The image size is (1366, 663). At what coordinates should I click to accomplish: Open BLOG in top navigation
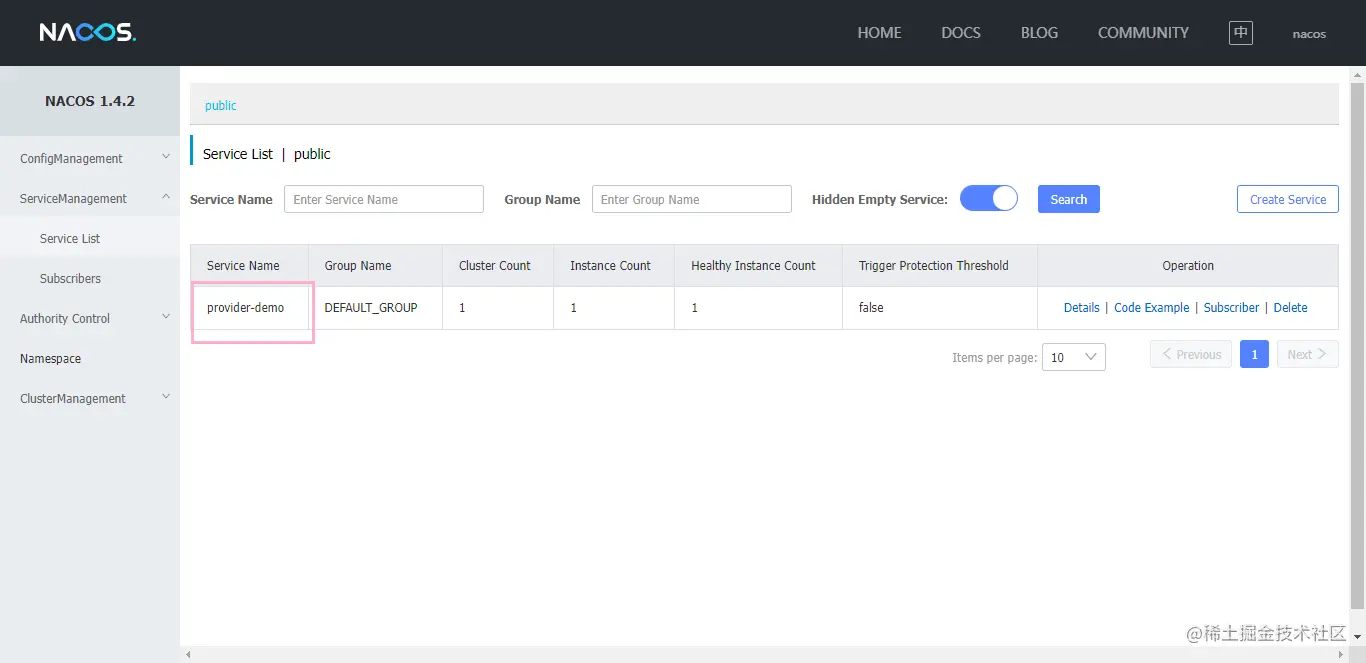click(1039, 33)
